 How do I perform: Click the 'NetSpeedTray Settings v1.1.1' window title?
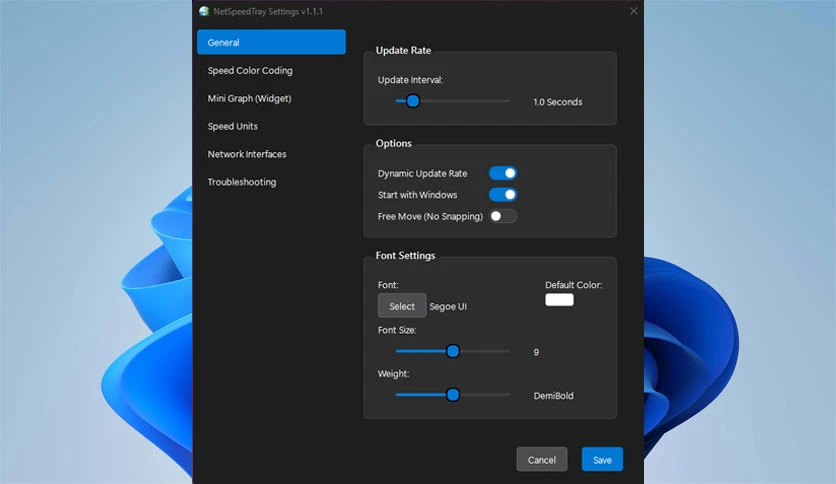tap(268, 11)
